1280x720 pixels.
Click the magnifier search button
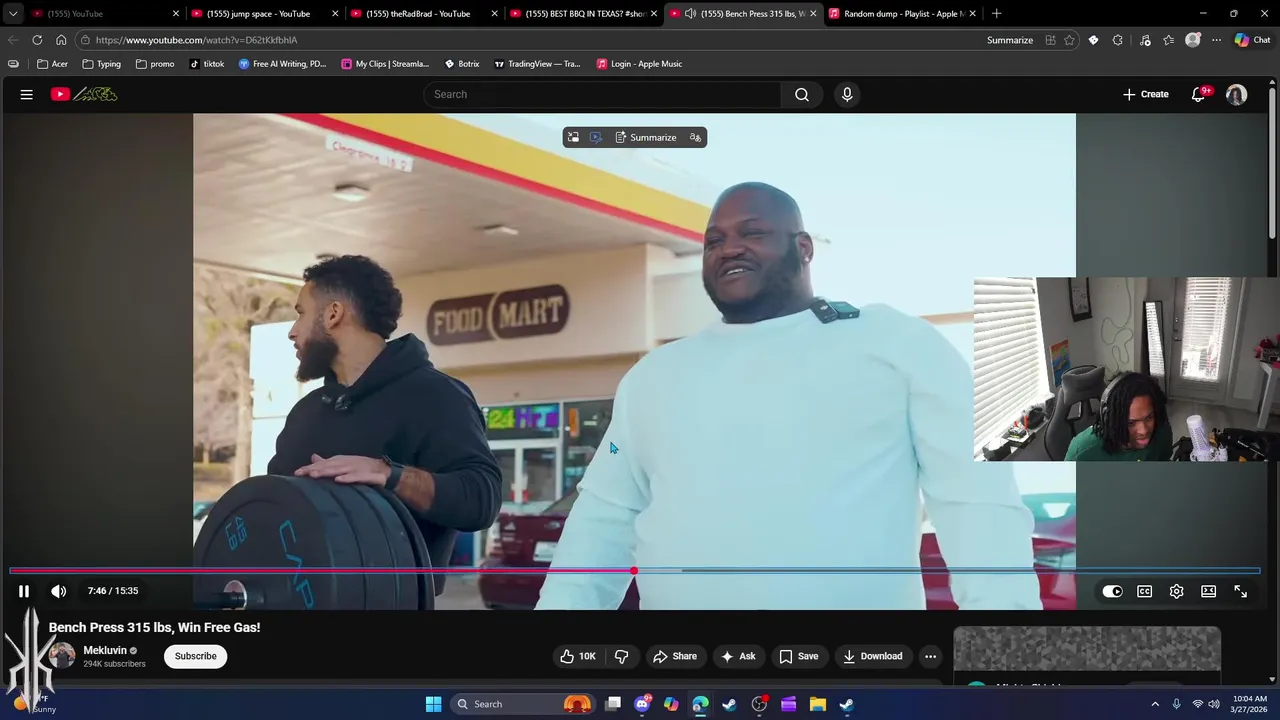[x=802, y=94]
